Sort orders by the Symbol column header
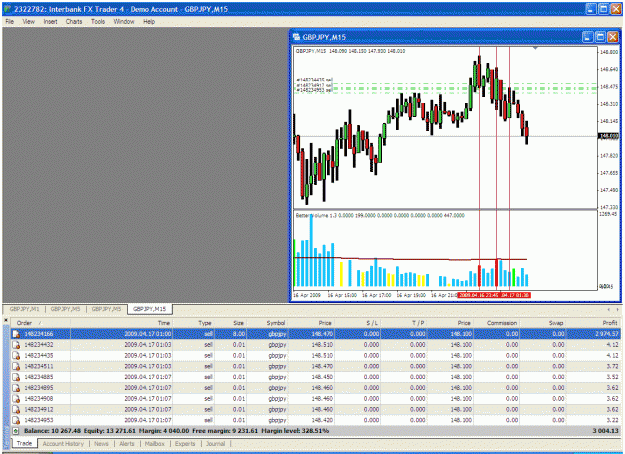Viewport: 625px width, 454px height. coord(267,323)
